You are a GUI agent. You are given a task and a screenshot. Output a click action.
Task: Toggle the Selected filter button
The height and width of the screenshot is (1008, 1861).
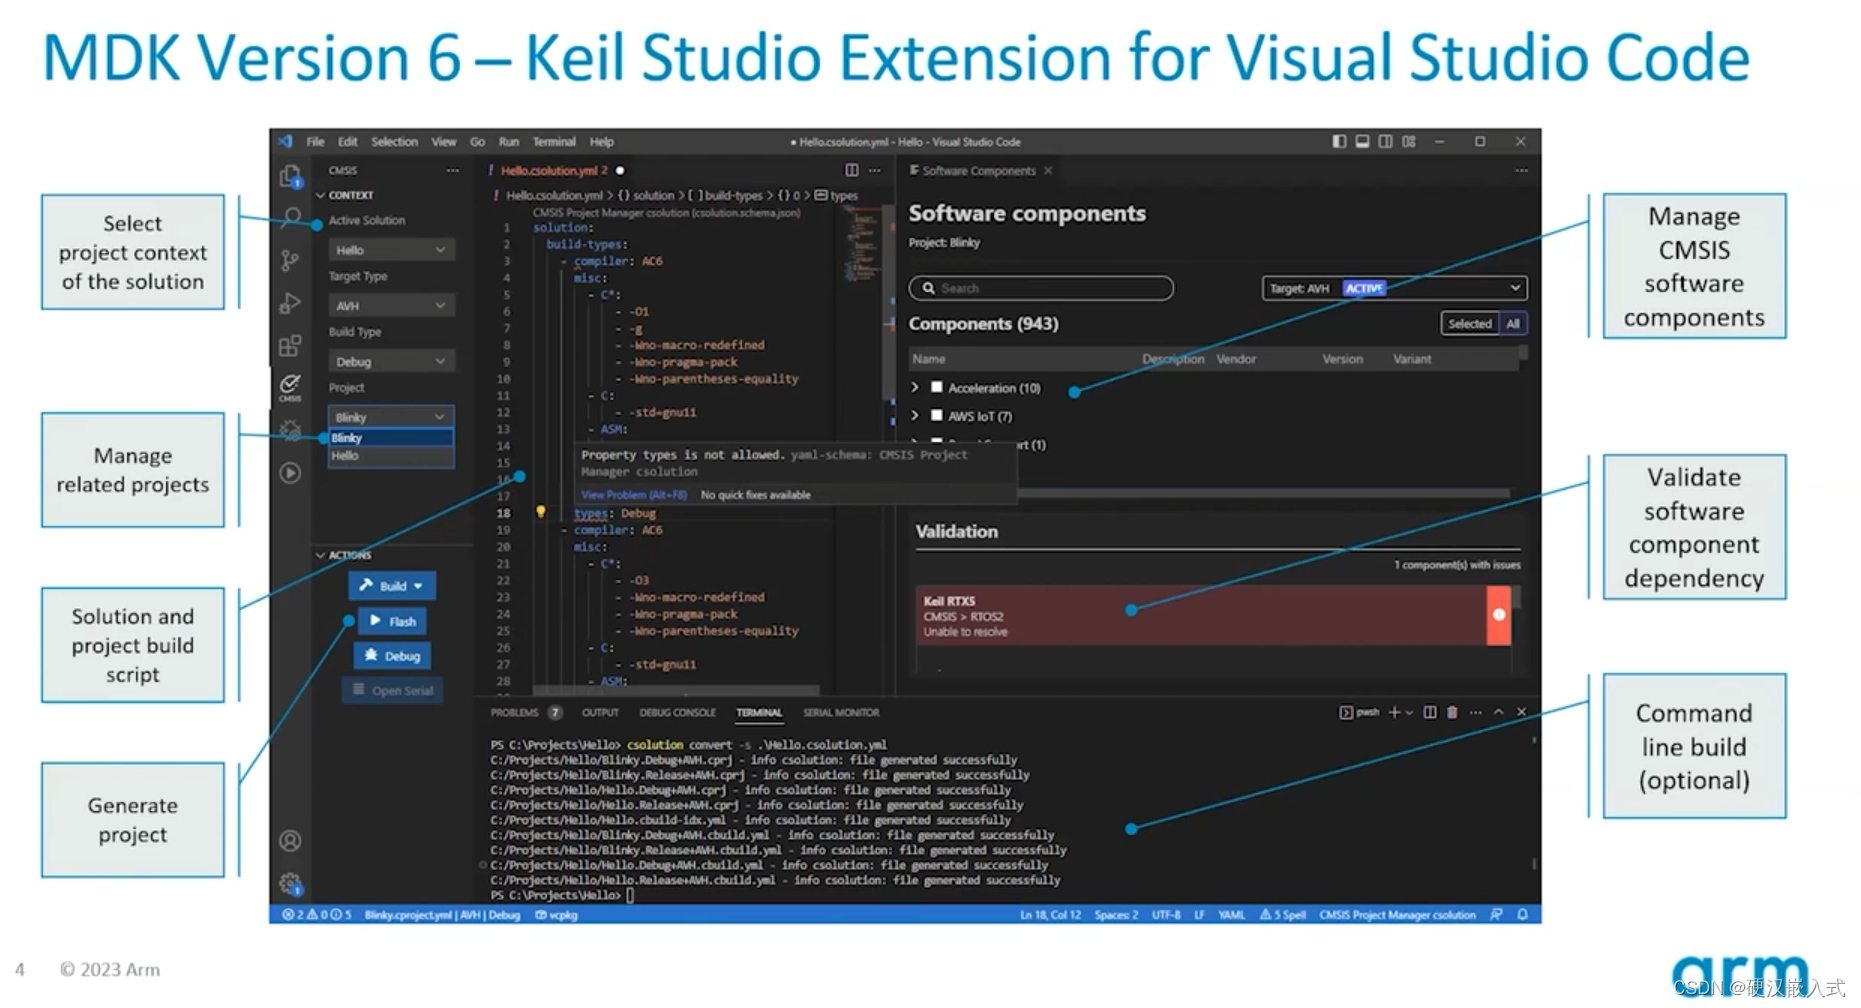[1469, 323]
